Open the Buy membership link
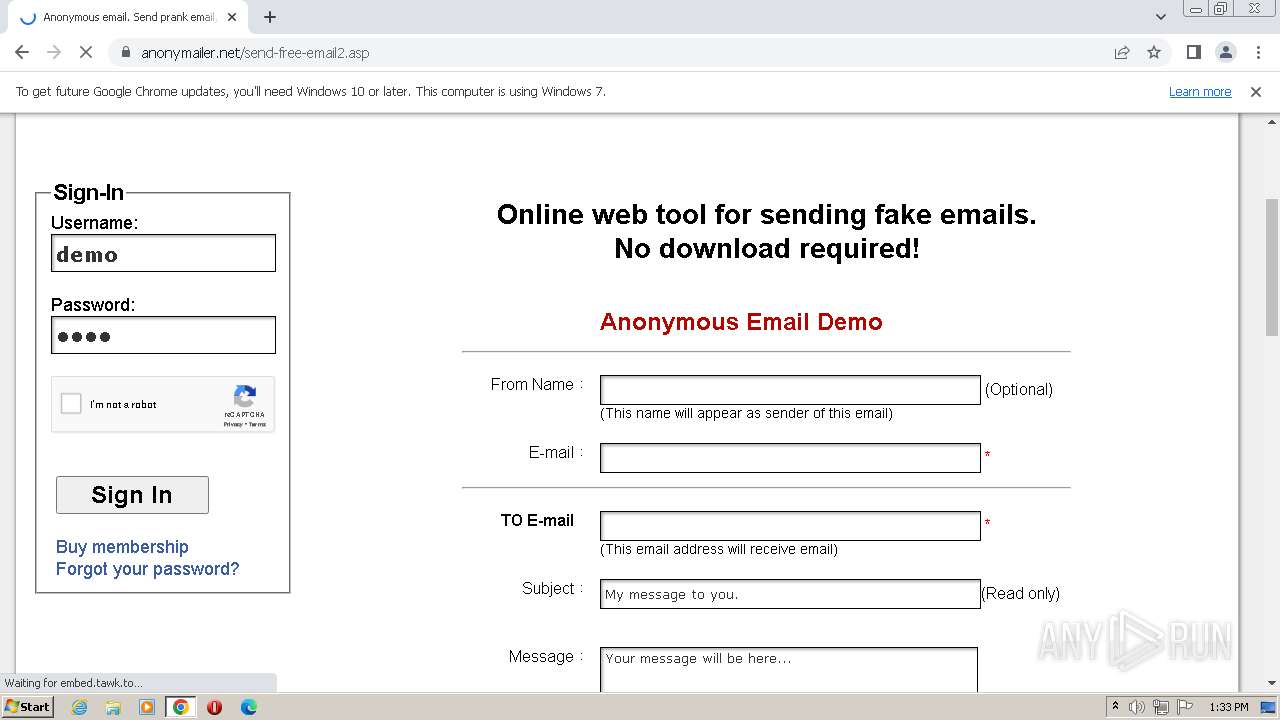 pos(122,547)
